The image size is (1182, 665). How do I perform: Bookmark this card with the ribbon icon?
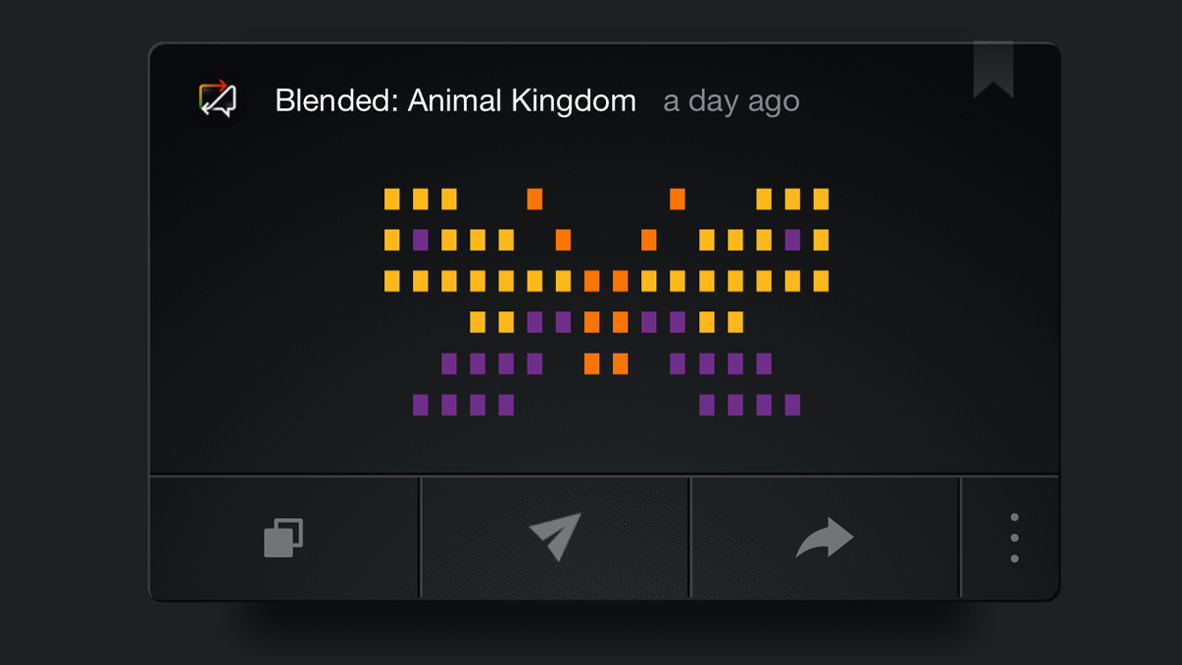click(993, 69)
